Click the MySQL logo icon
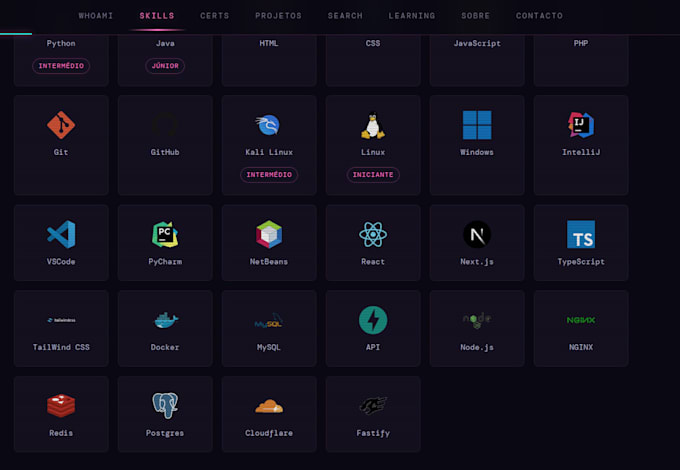The width and height of the screenshot is (680, 470). (269, 321)
